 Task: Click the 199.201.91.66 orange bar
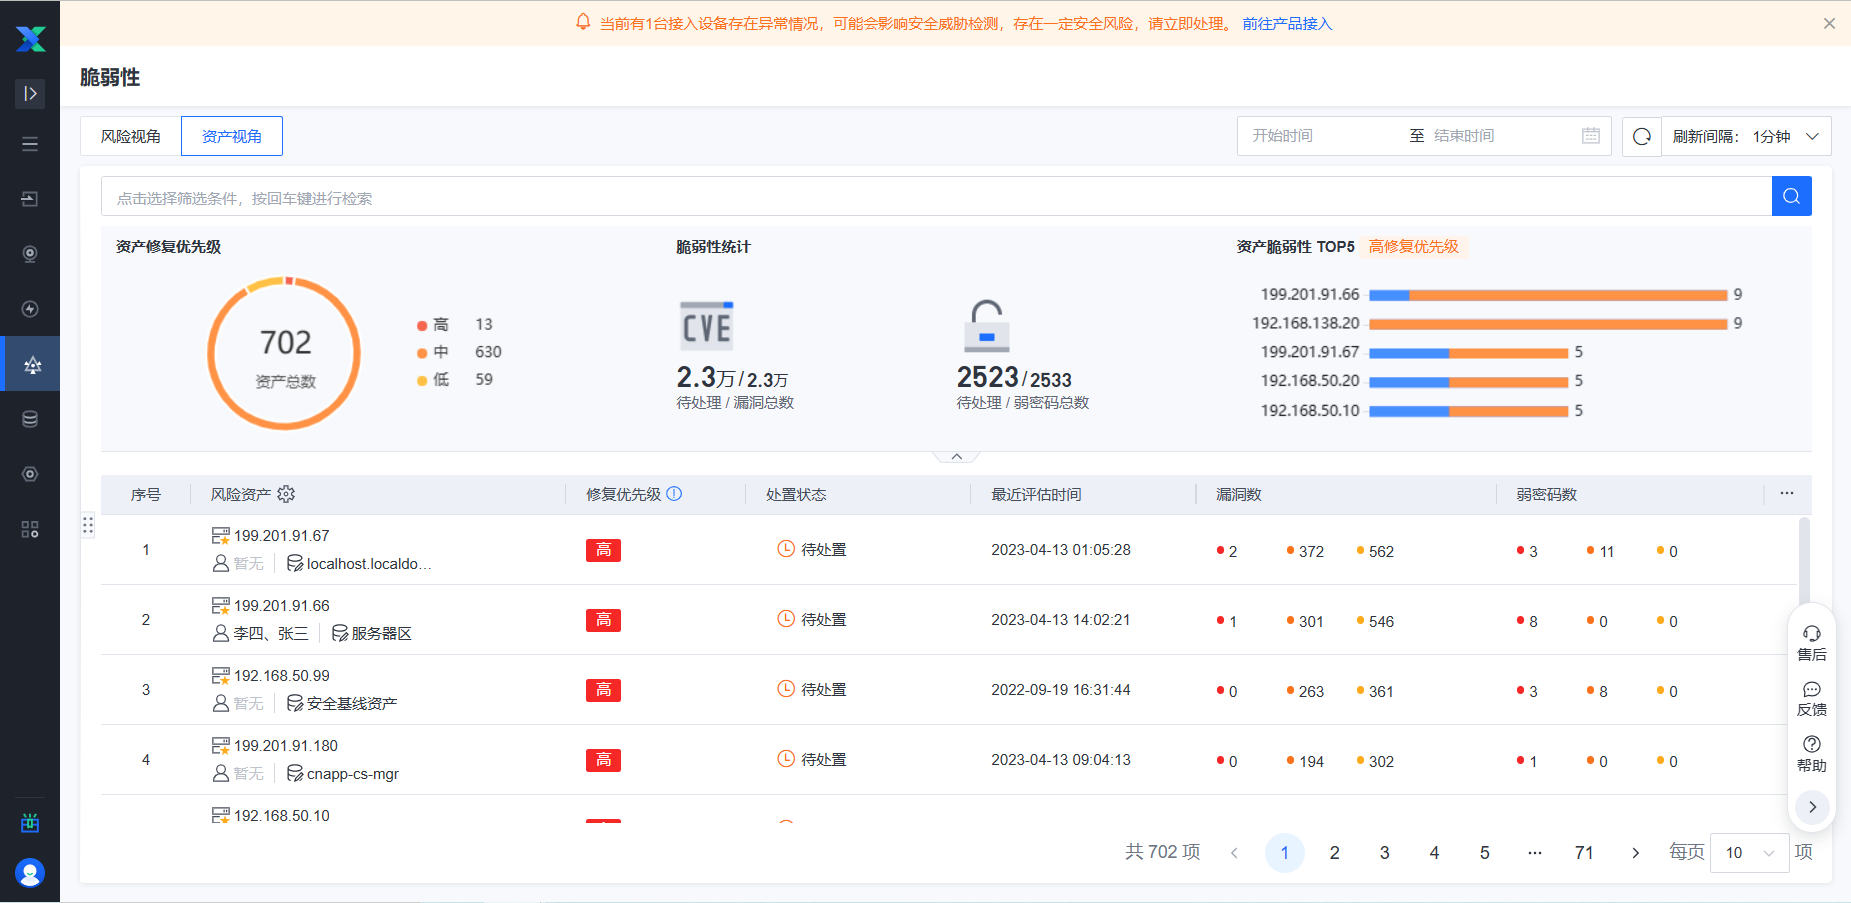click(x=1567, y=295)
